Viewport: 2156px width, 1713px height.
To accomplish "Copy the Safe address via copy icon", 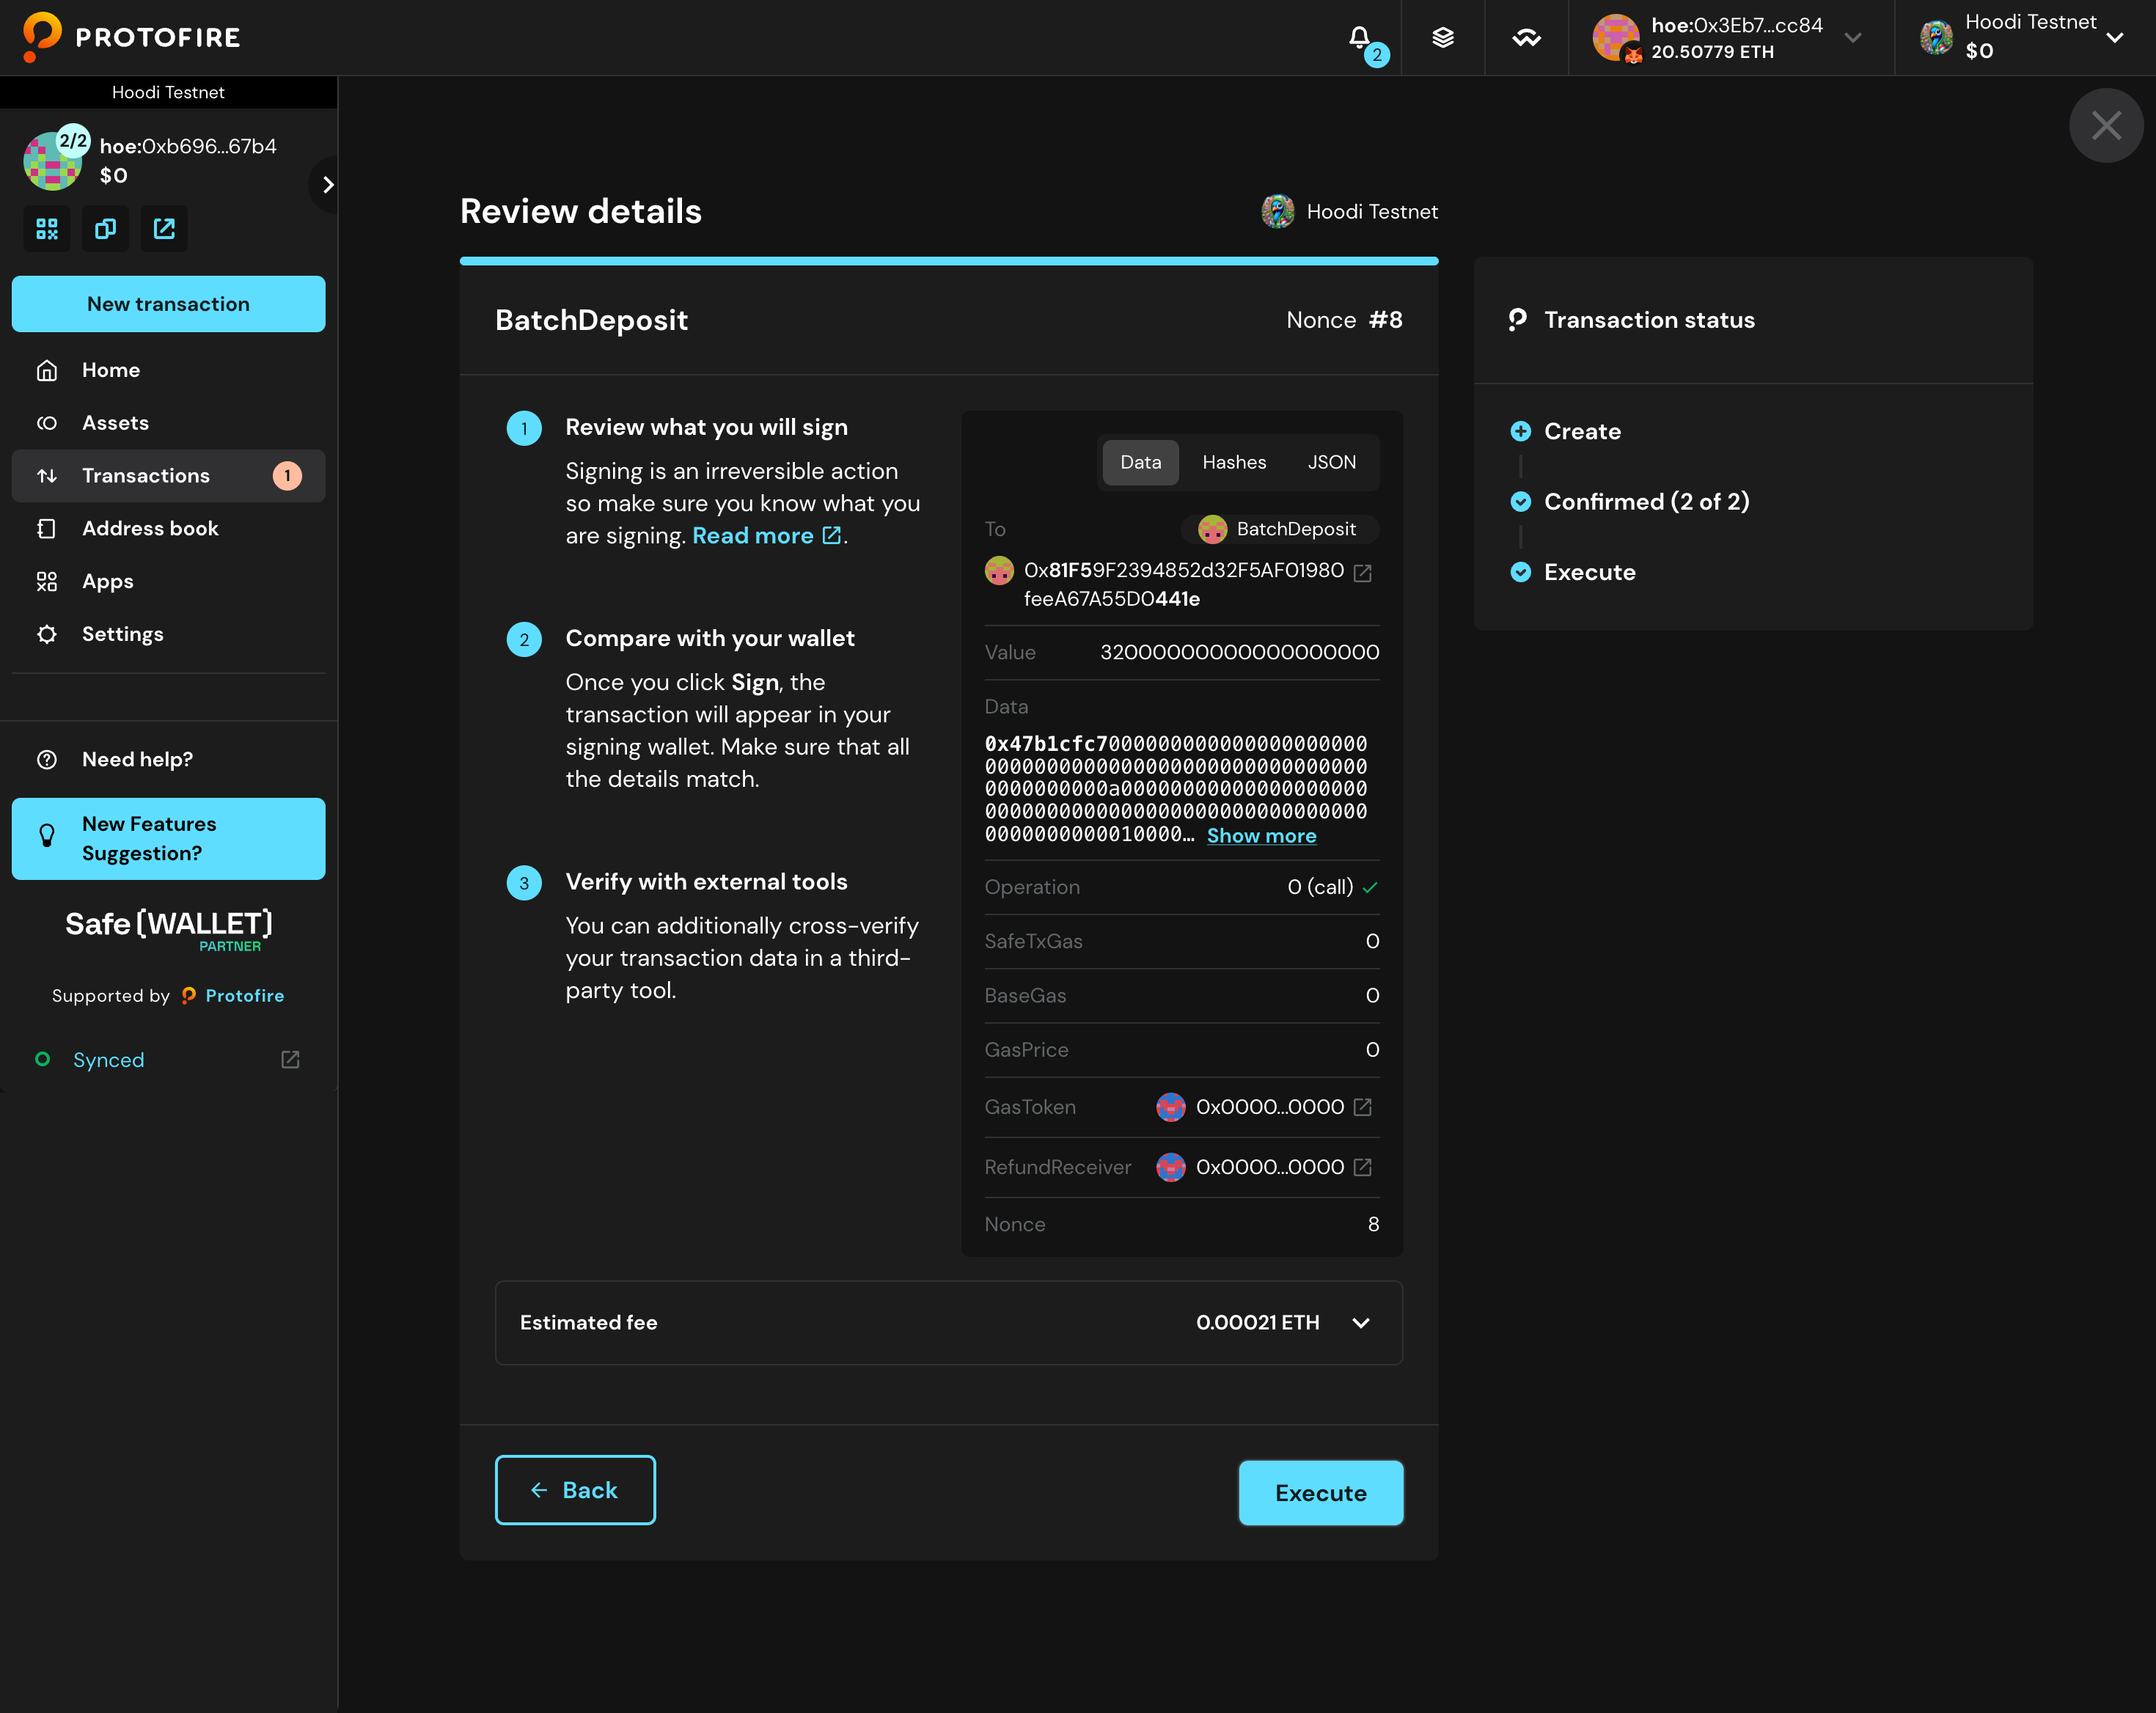I will 105,229.
